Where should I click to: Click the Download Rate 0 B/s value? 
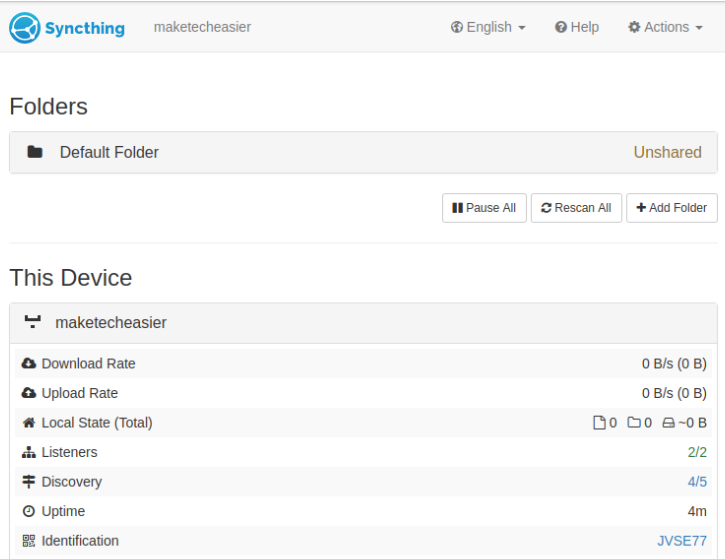674,364
